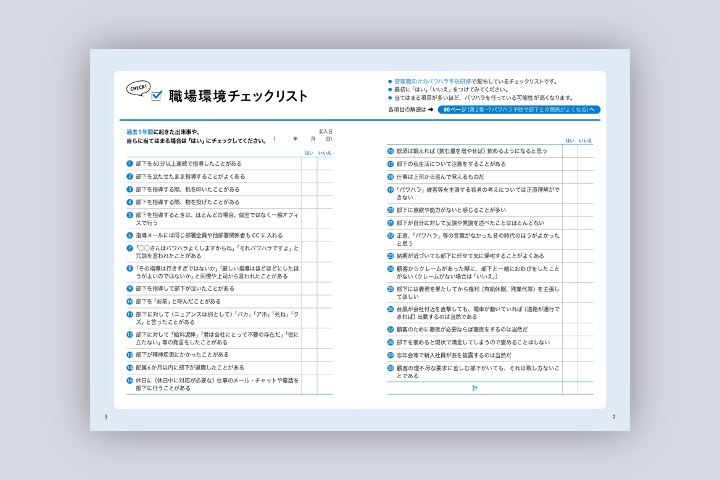Click text 部下の私生活について注意をすることがある

point(451,164)
